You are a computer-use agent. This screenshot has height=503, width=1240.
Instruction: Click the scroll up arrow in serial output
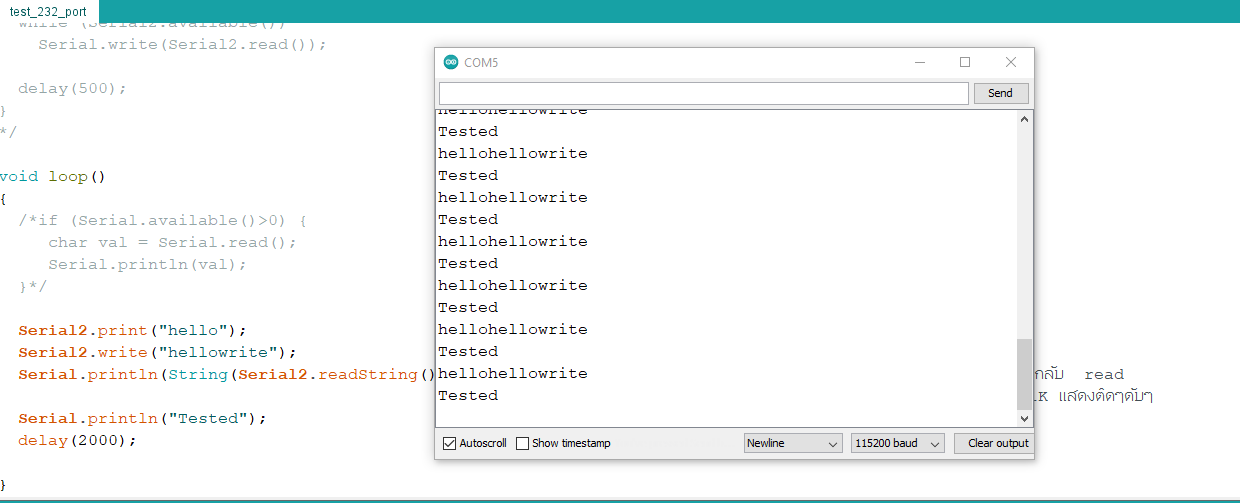click(x=1024, y=120)
